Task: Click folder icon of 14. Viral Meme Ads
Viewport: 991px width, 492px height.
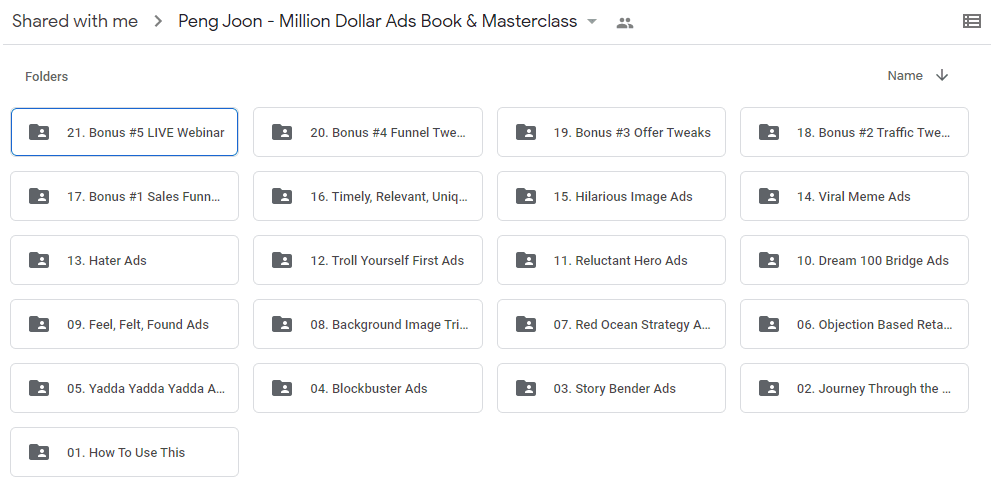Action: pos(769,196)
